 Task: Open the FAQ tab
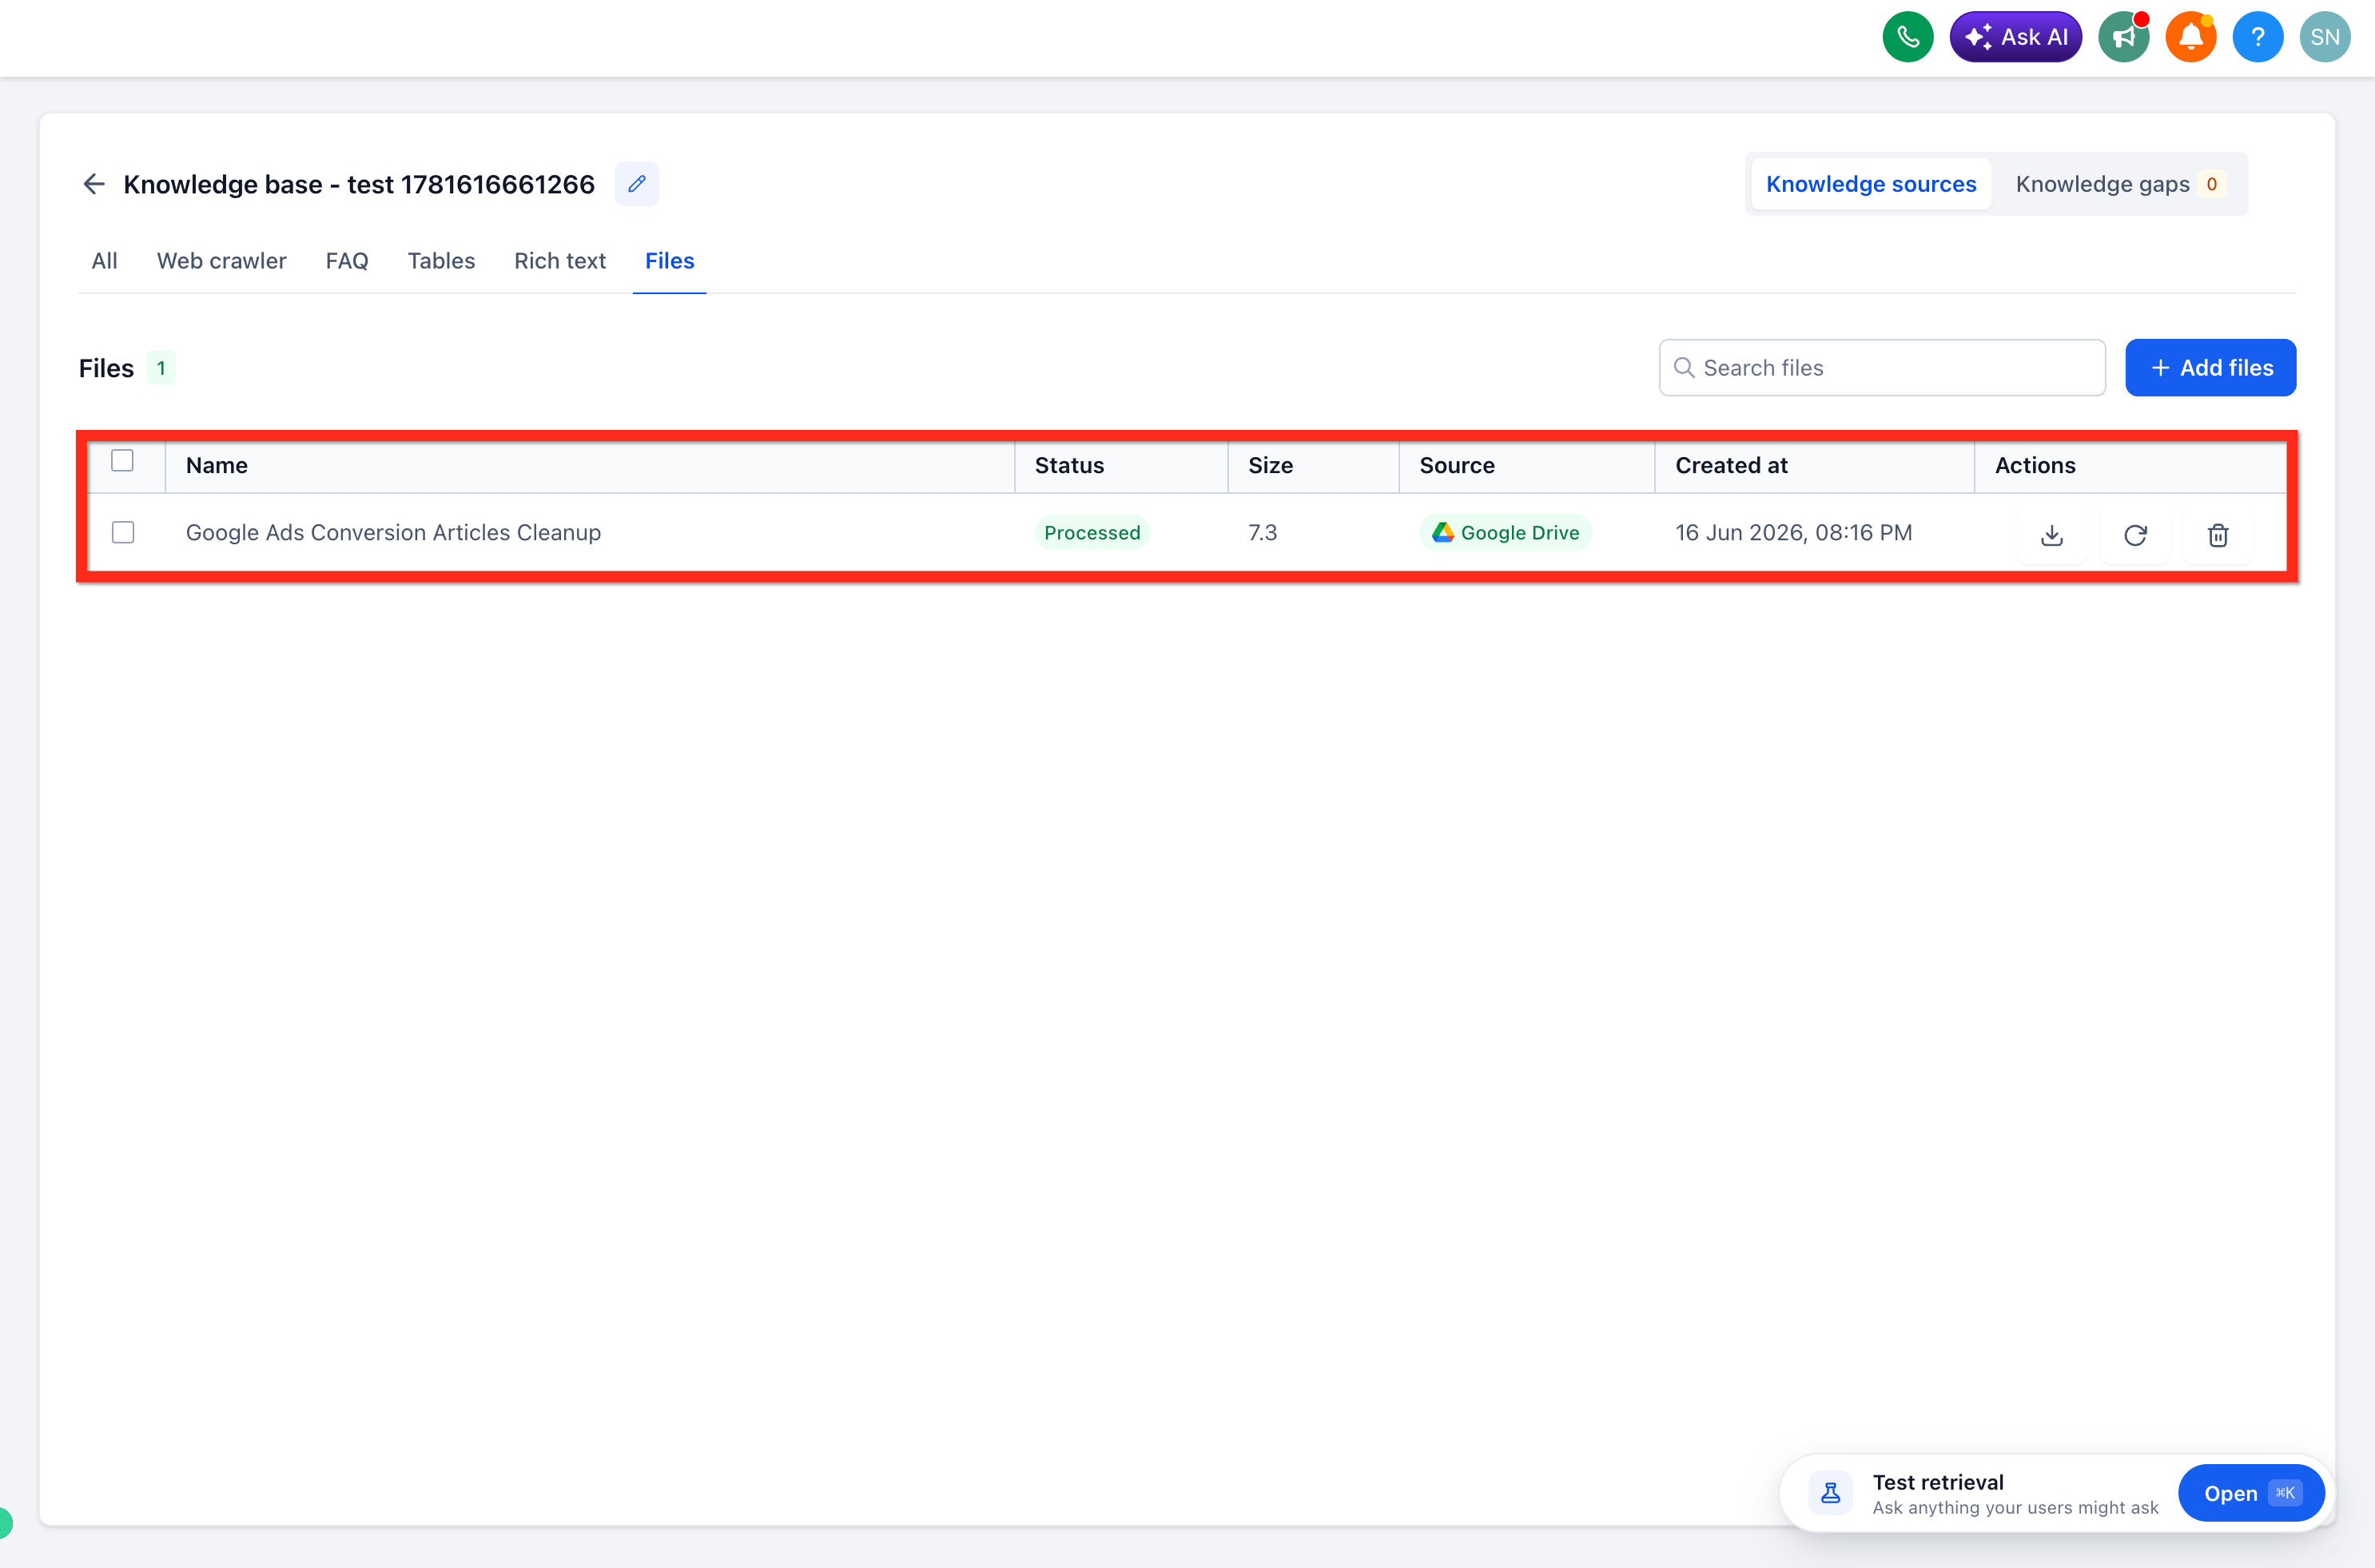[347, 261]
